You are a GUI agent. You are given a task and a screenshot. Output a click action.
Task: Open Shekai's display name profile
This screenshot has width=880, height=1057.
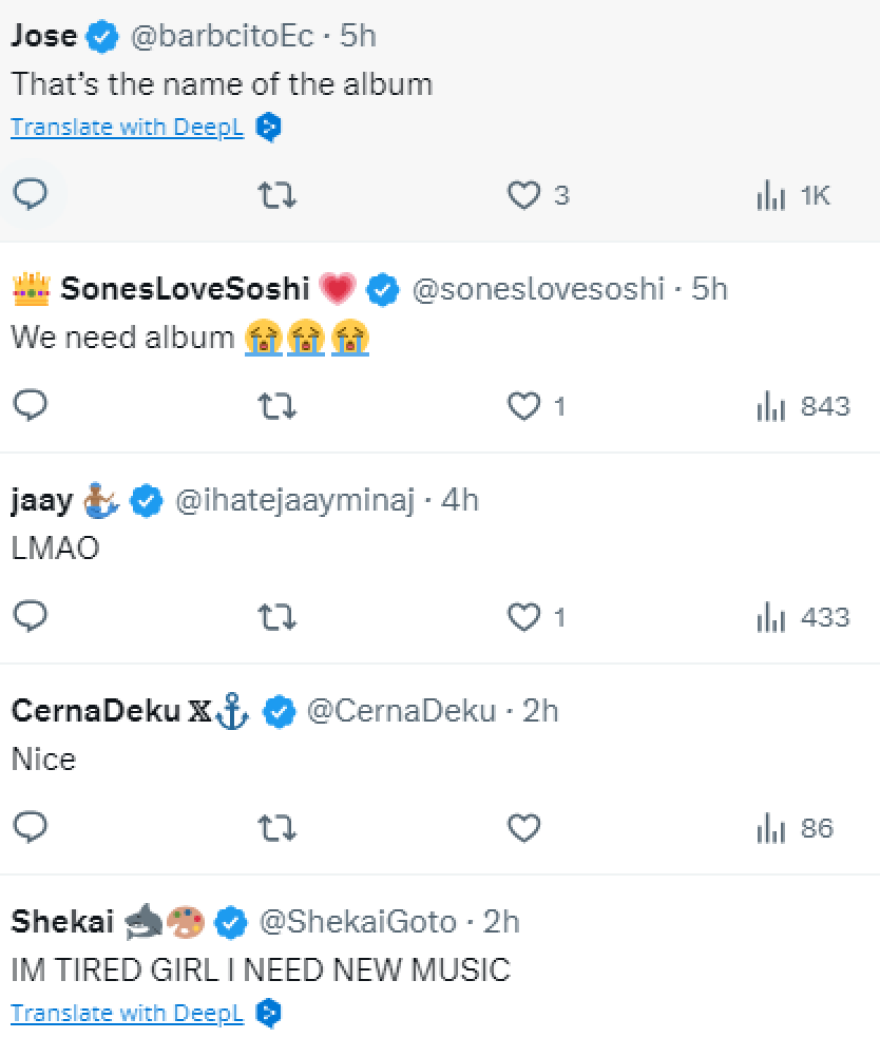coord(62,922)
